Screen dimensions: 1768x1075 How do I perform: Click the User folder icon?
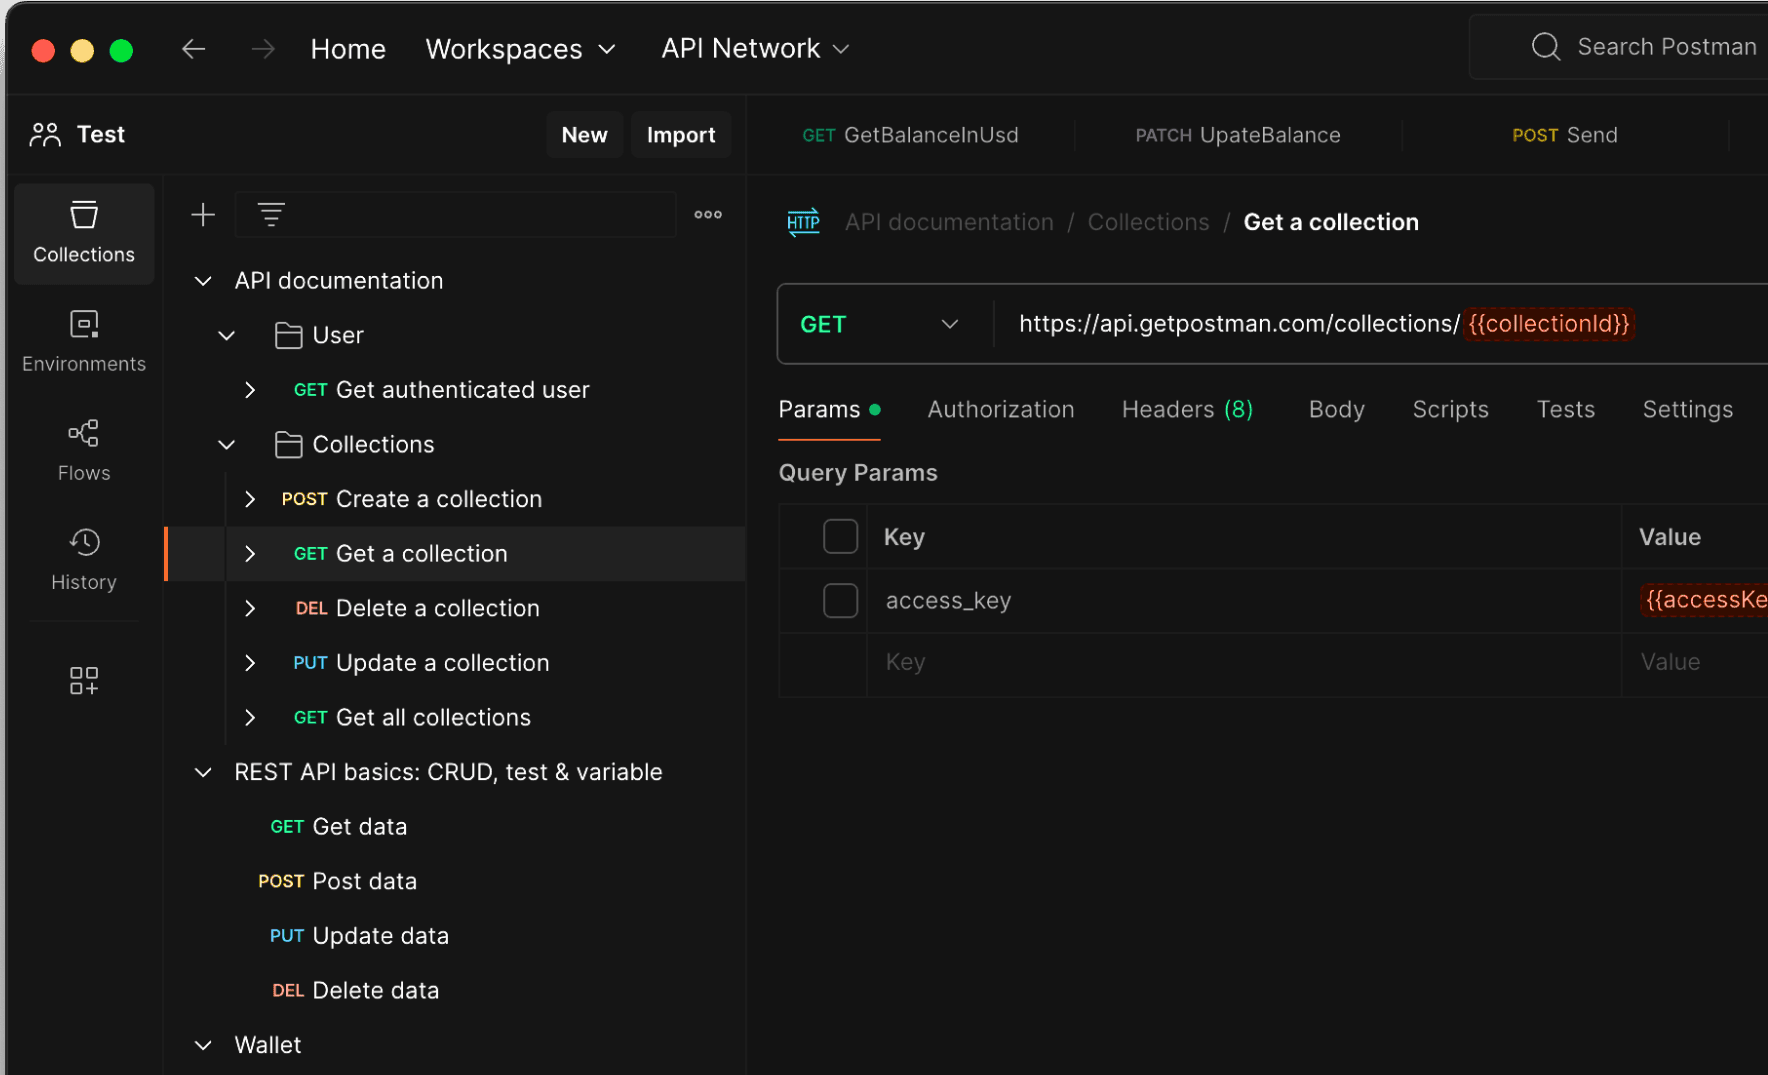(288, 335)
